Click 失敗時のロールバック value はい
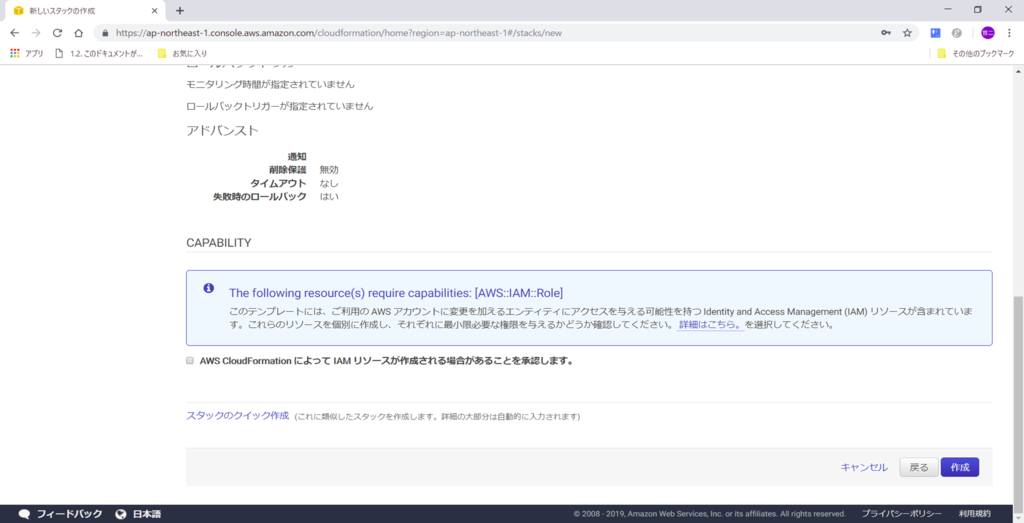Screen dimensions: 1024x523 [x=329, y=197]
